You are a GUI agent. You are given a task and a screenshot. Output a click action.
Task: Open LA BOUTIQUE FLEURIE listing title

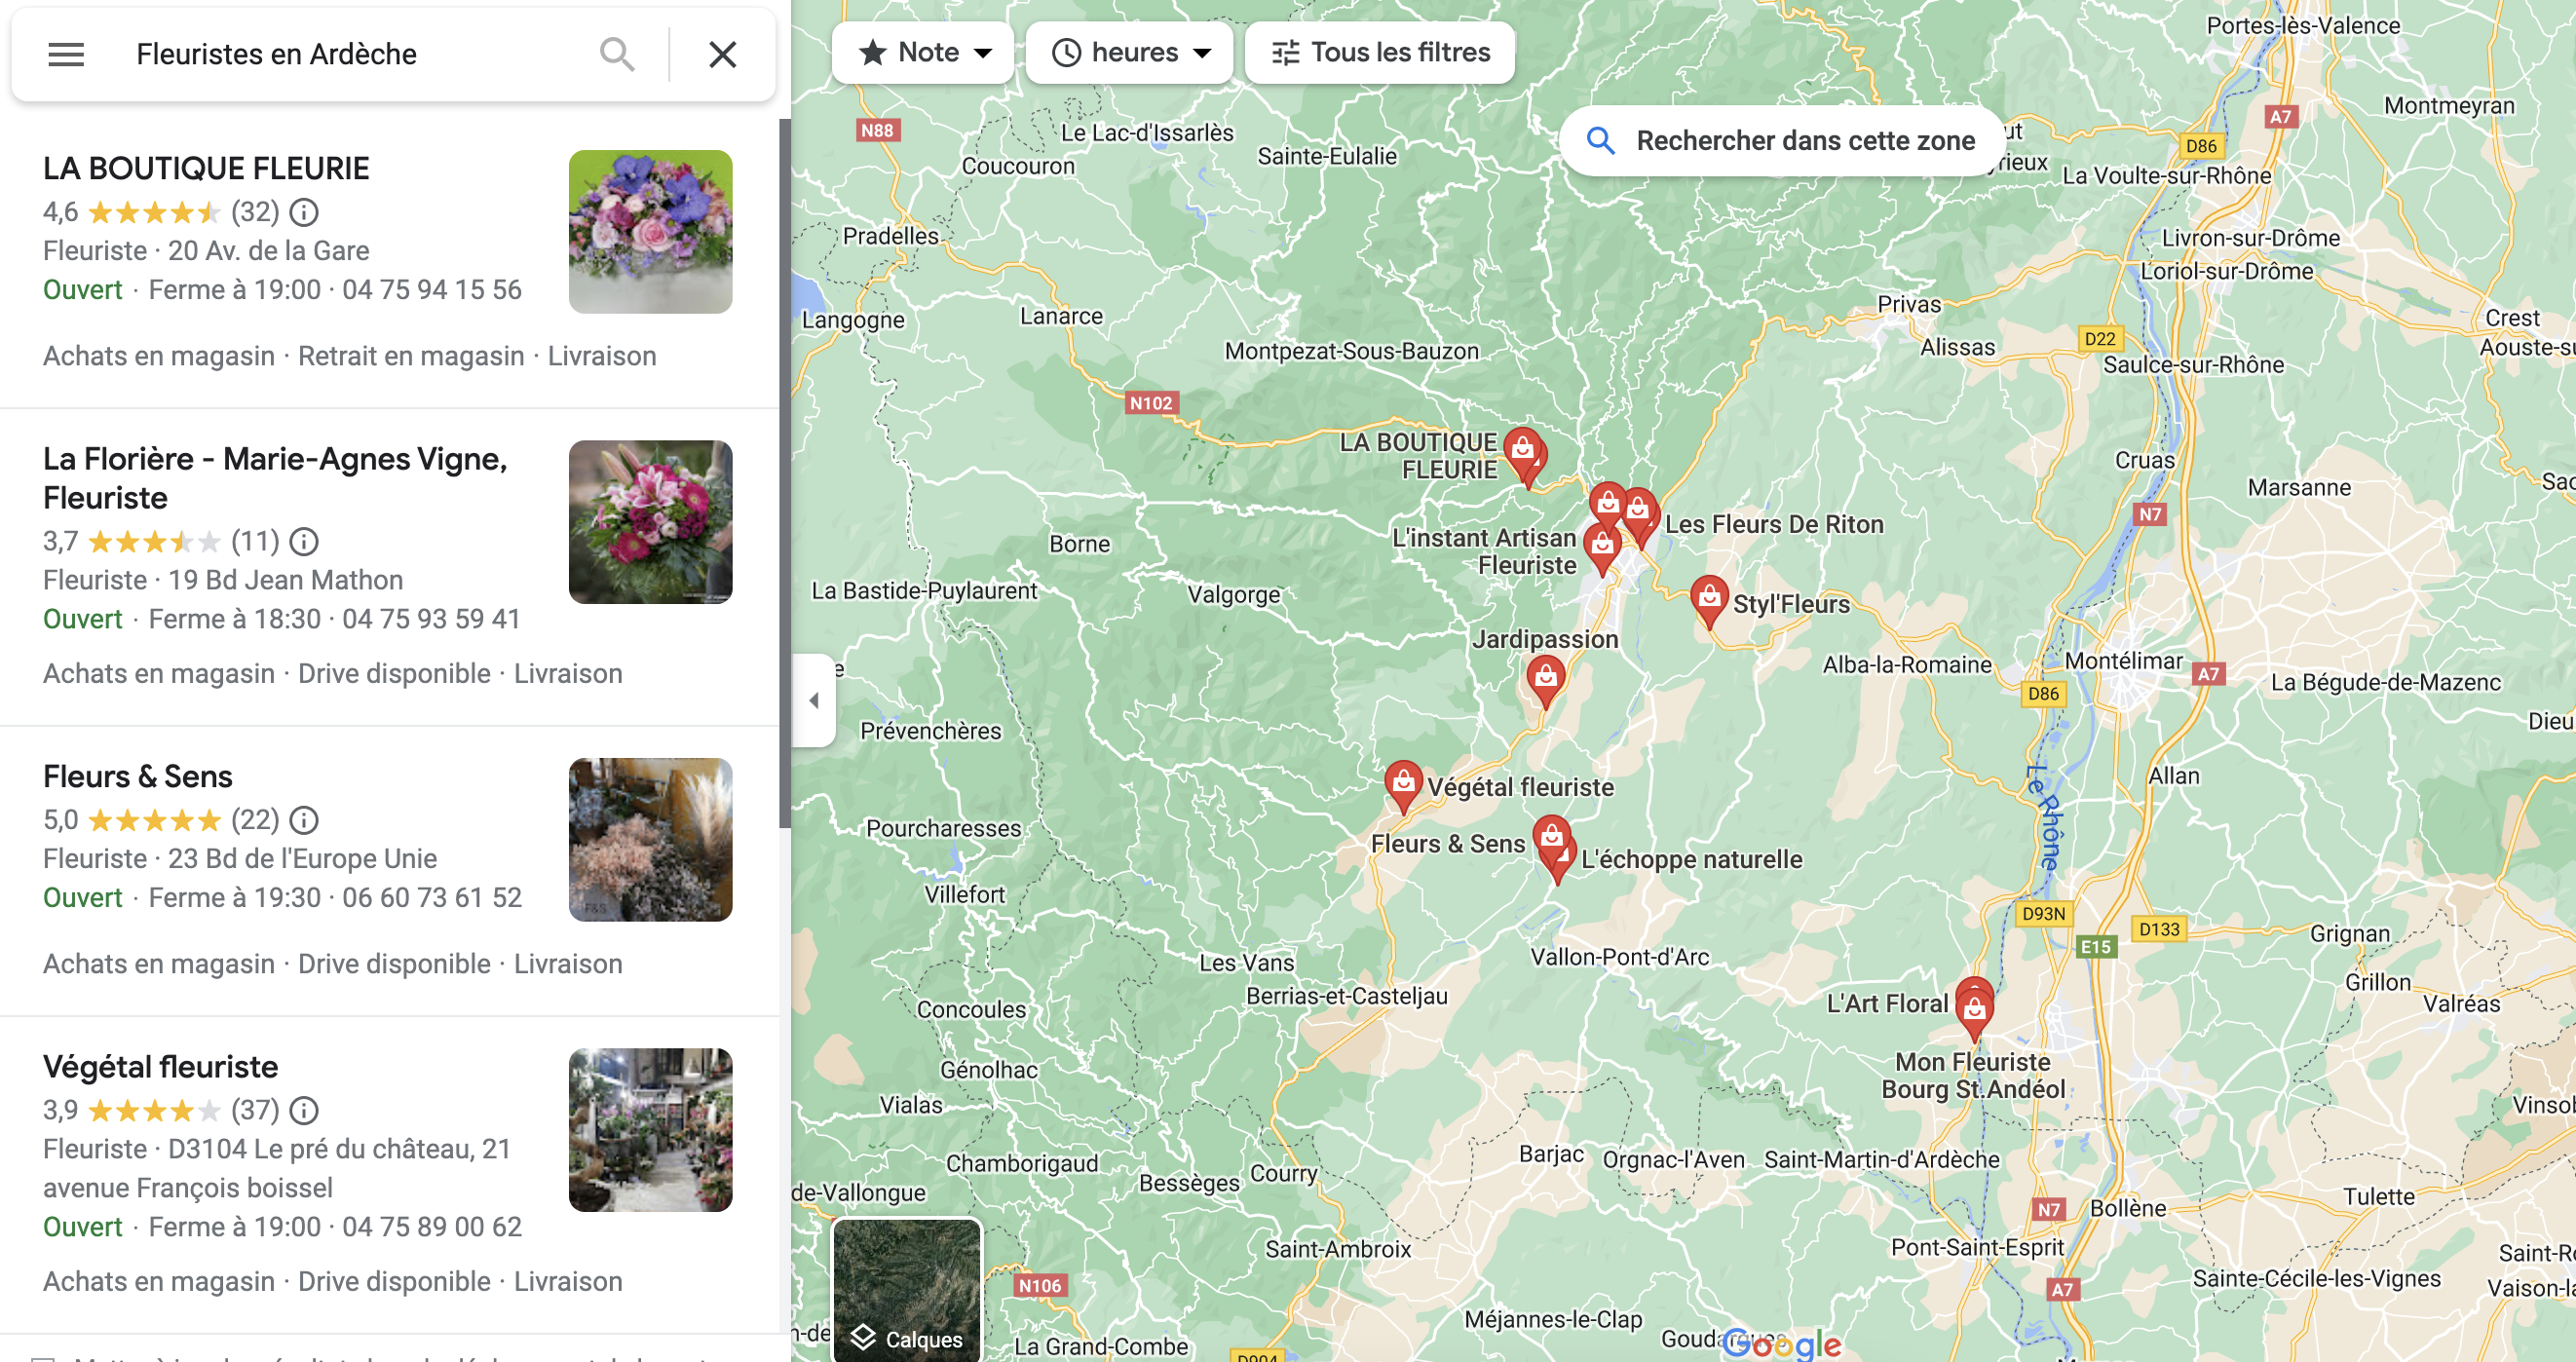coord(206,168)
